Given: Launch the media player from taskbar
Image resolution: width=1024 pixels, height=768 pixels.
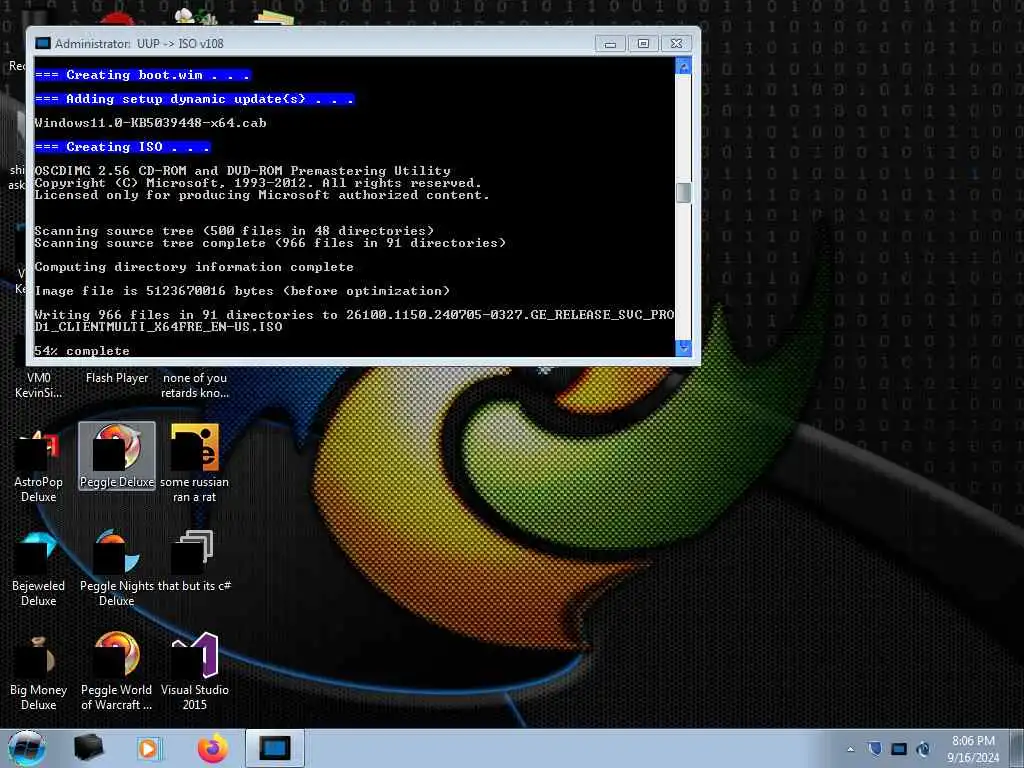Looking at the screenshot, I should tap(148, 748).
